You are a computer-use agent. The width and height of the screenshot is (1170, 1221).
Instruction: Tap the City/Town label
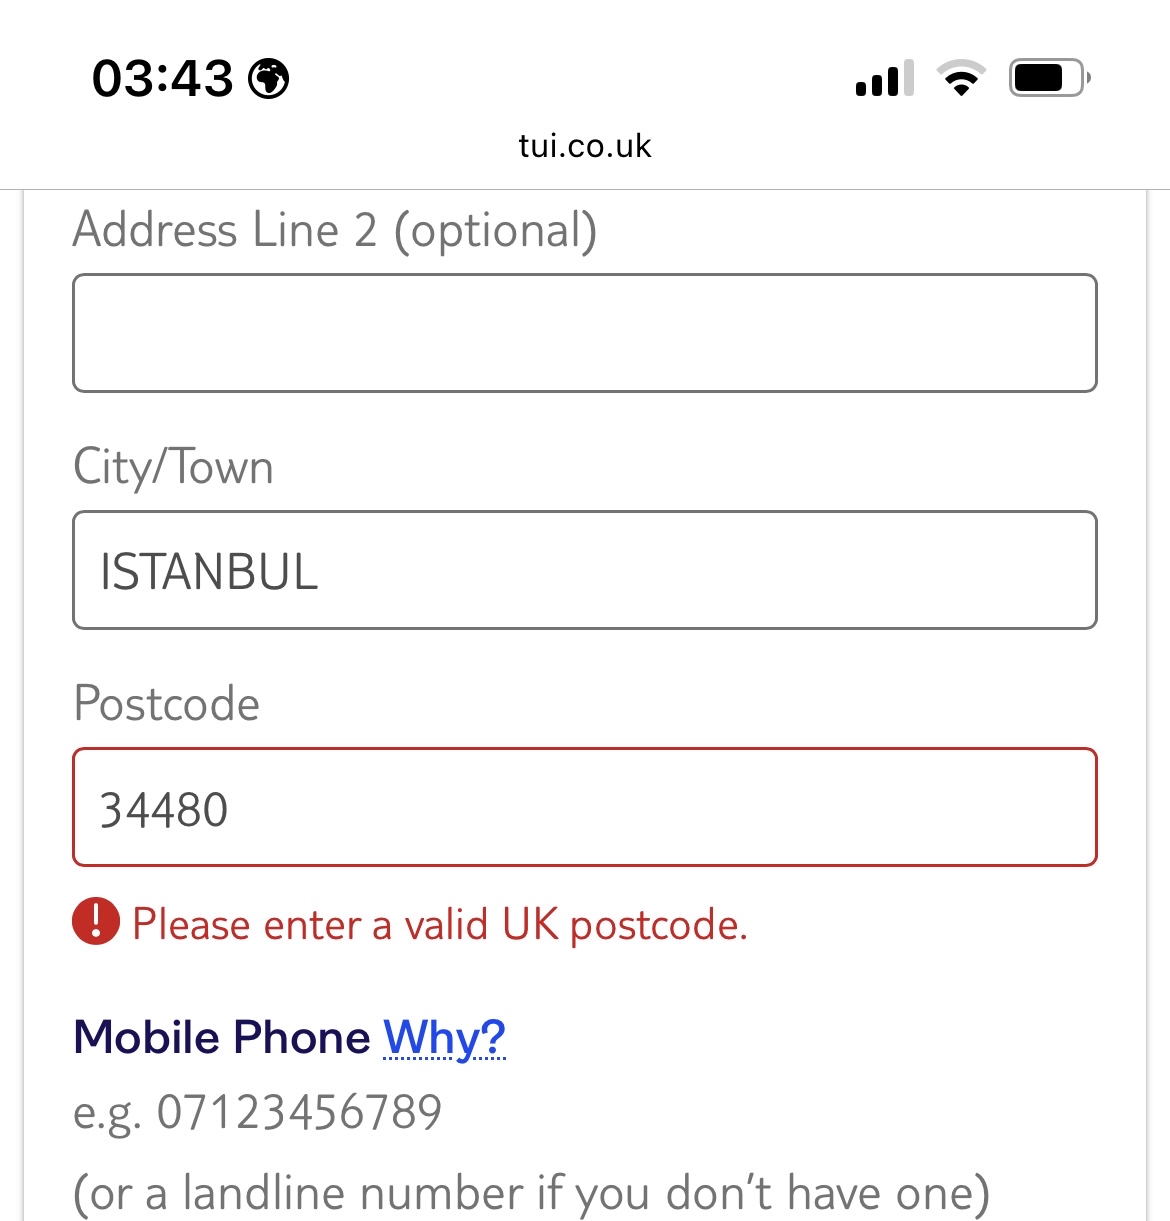pyautogui.click(x=173, y=468)
